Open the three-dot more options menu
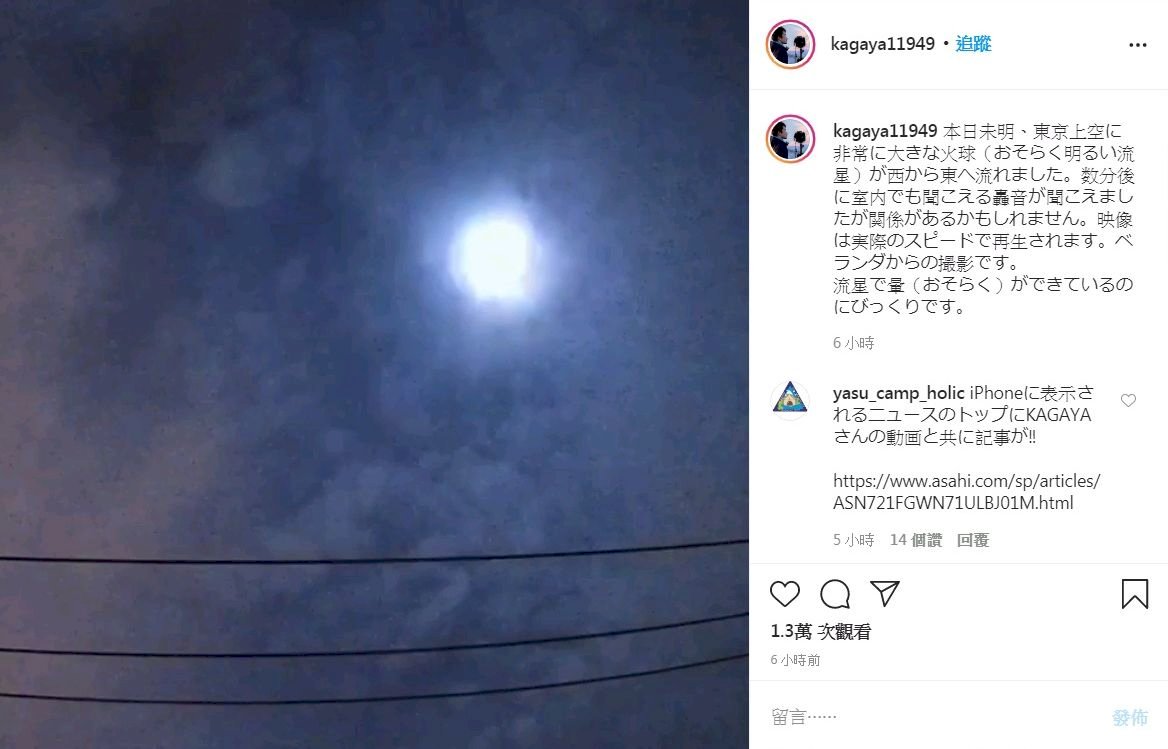This screenshot has width=1168, height=749. (x=1137, y=45)
